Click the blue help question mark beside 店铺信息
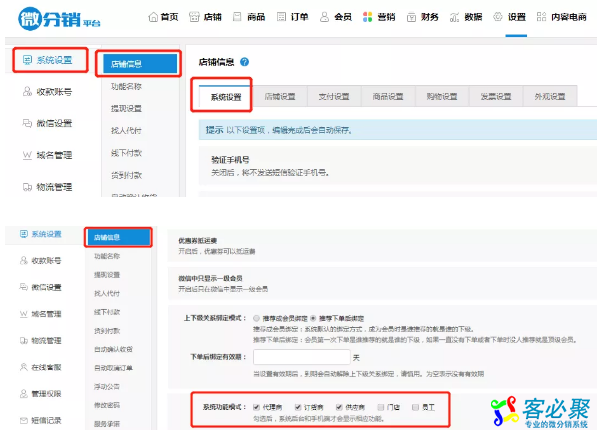The height and width of the screenshot is (433, 603). (x=245, y=62)
